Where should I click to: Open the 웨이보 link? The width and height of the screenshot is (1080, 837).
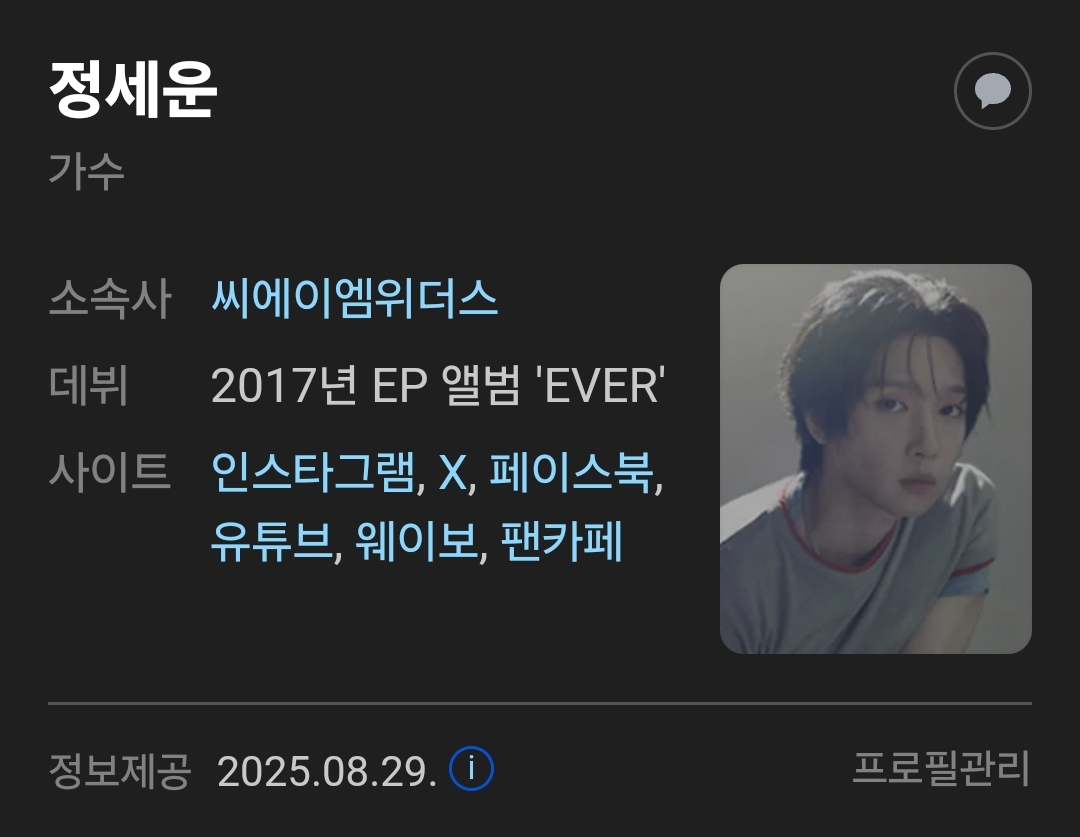pos(417,541)
